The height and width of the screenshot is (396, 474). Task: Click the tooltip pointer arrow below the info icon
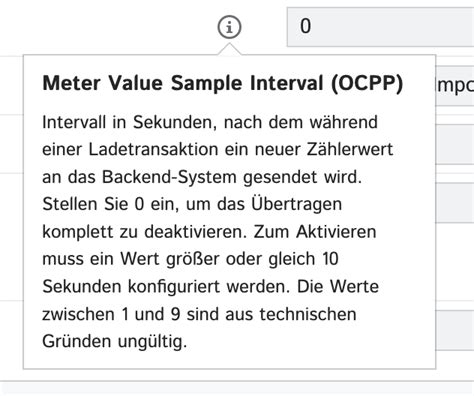click(x=230, y=49)
